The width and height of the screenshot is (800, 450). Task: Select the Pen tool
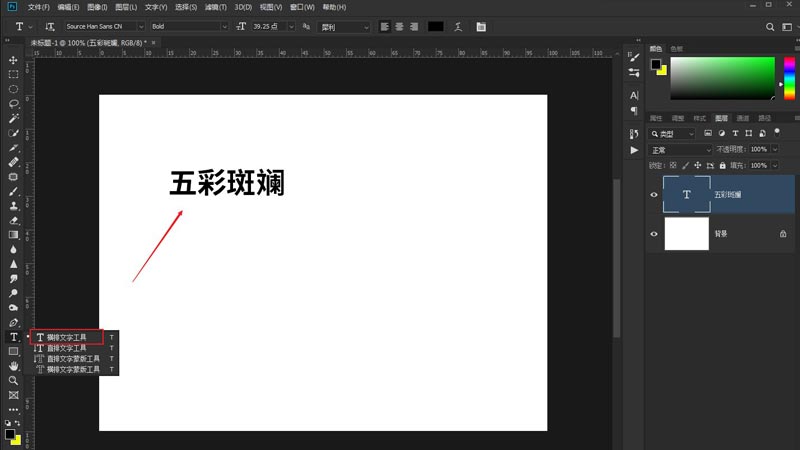[x=13, y=322]
